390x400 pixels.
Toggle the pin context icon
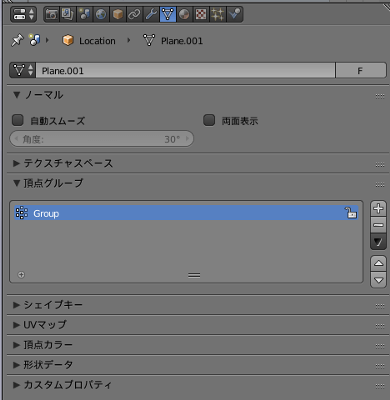tap(17, 41)
